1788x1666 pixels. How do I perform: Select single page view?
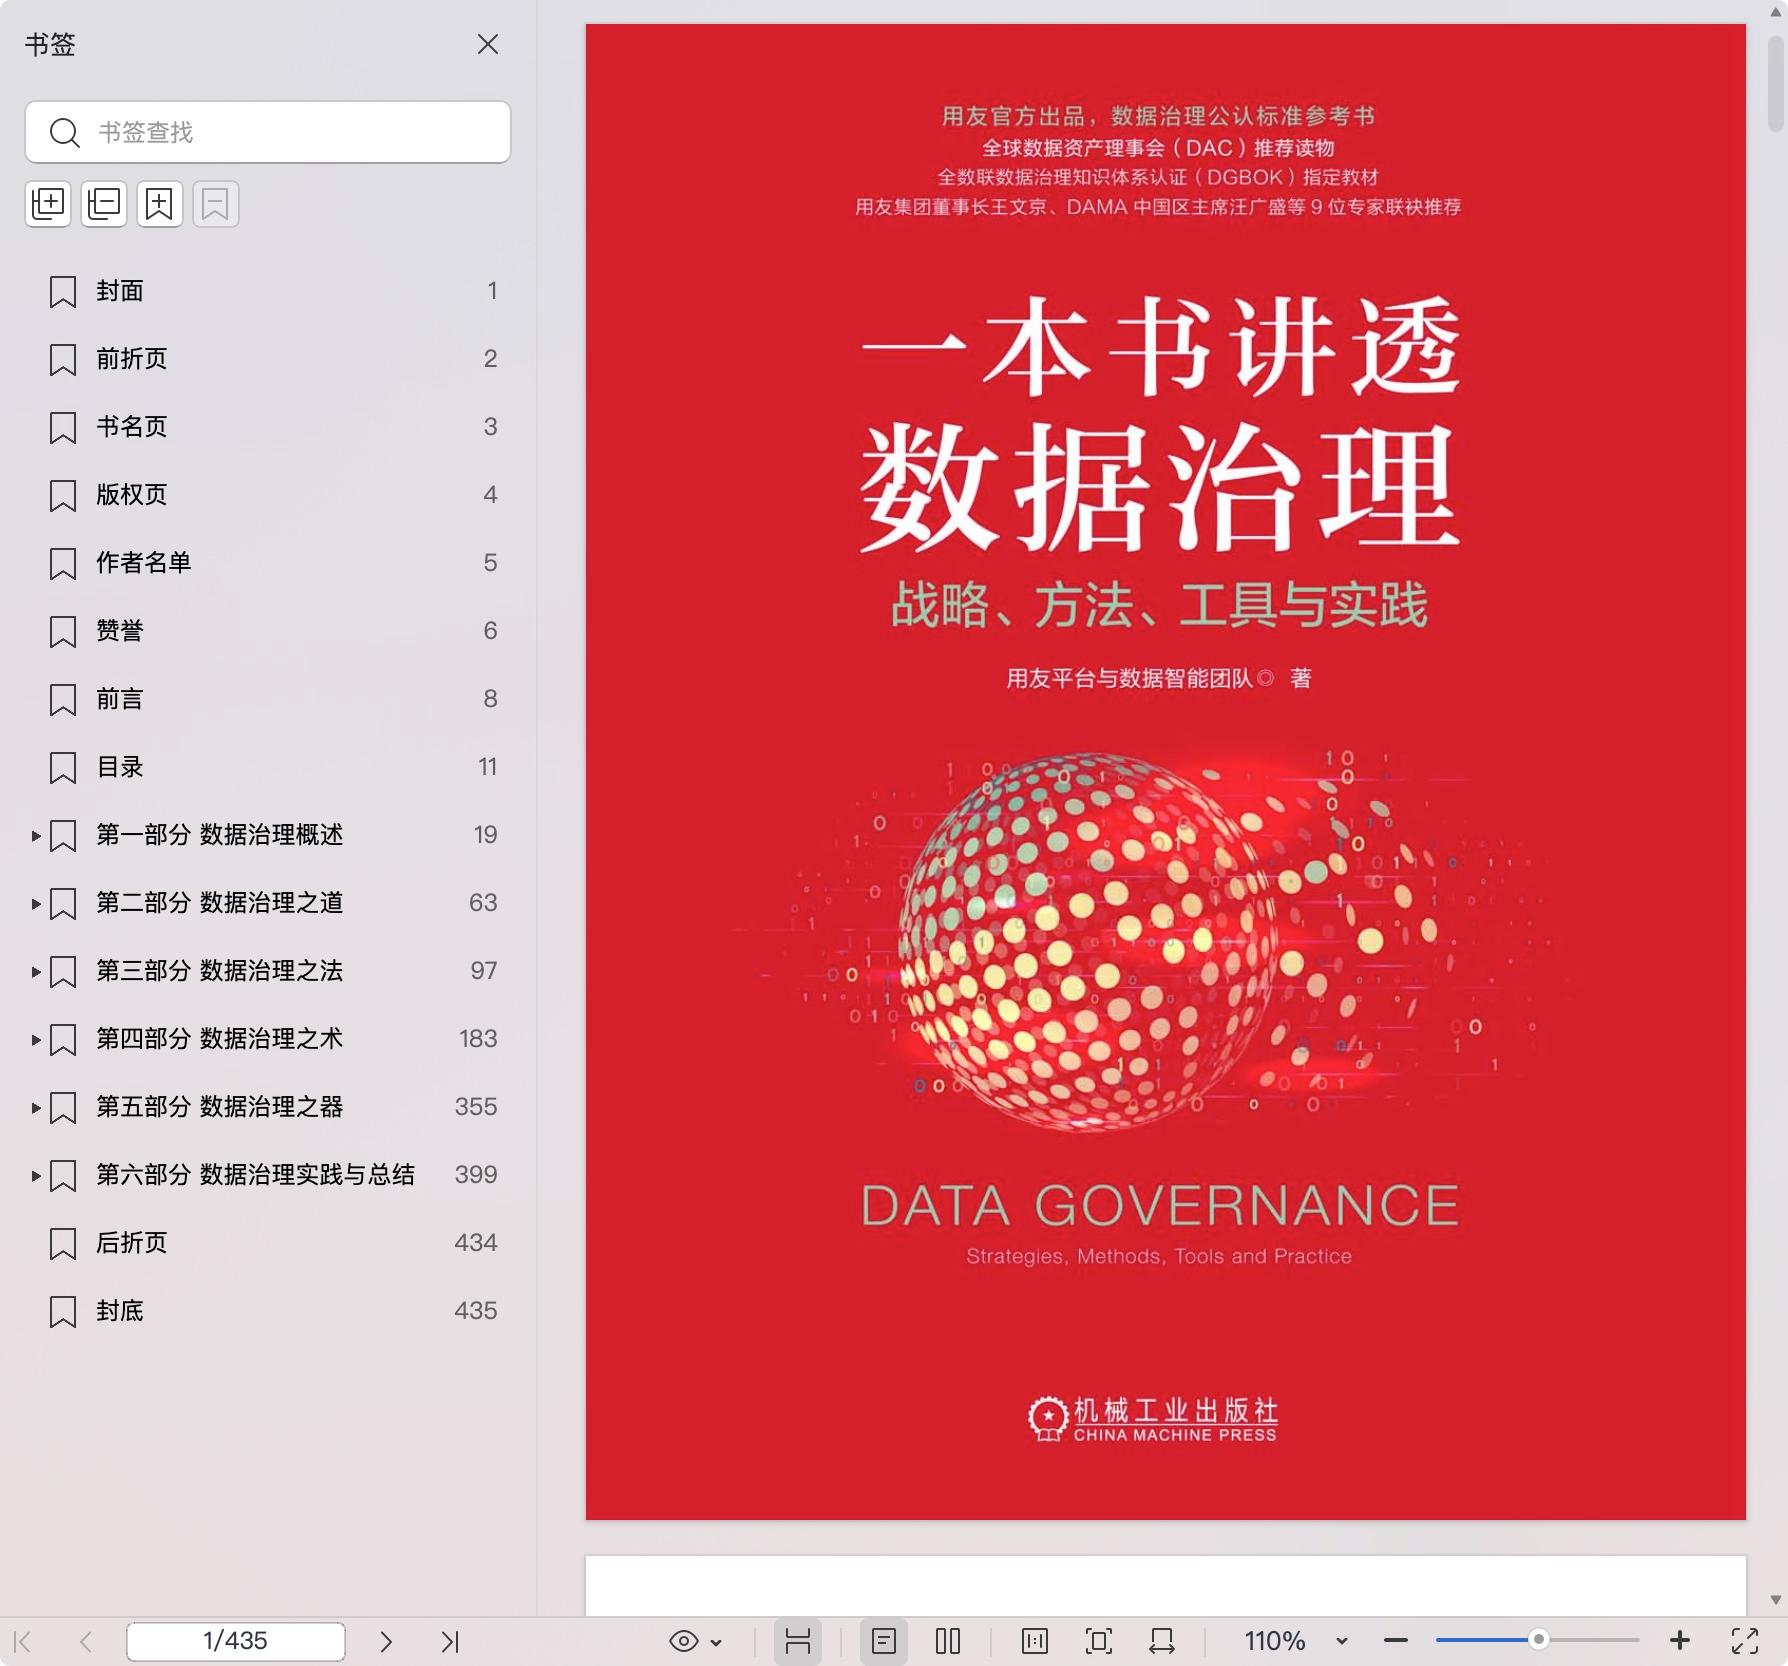[884, 1641]
